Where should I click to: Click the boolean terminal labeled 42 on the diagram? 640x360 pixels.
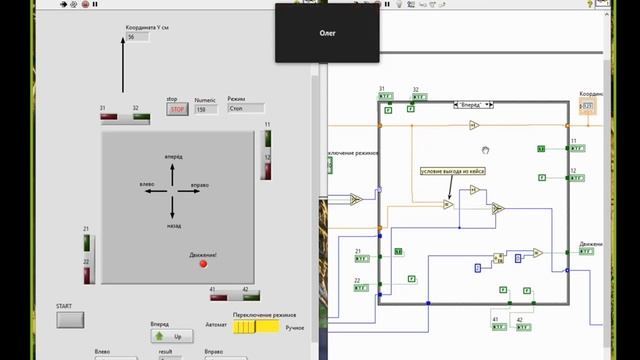524,327
